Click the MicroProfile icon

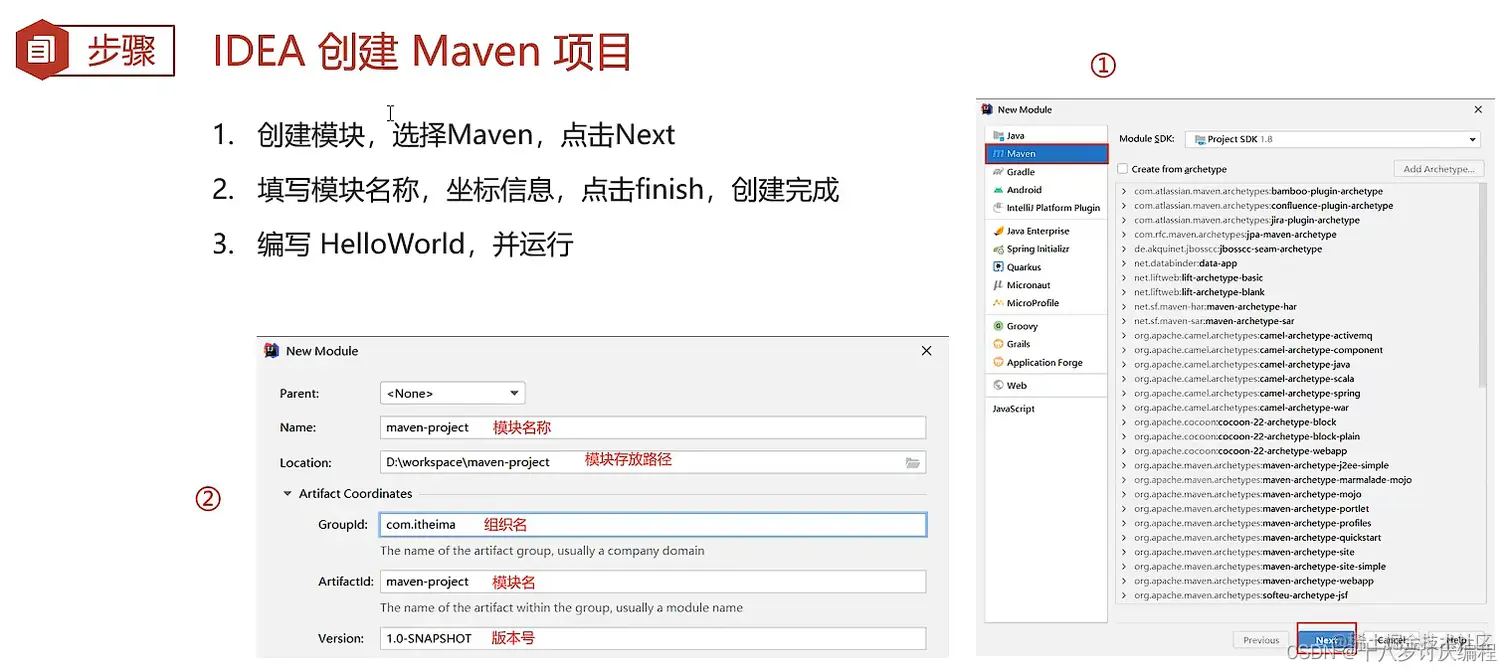[998, 303]
